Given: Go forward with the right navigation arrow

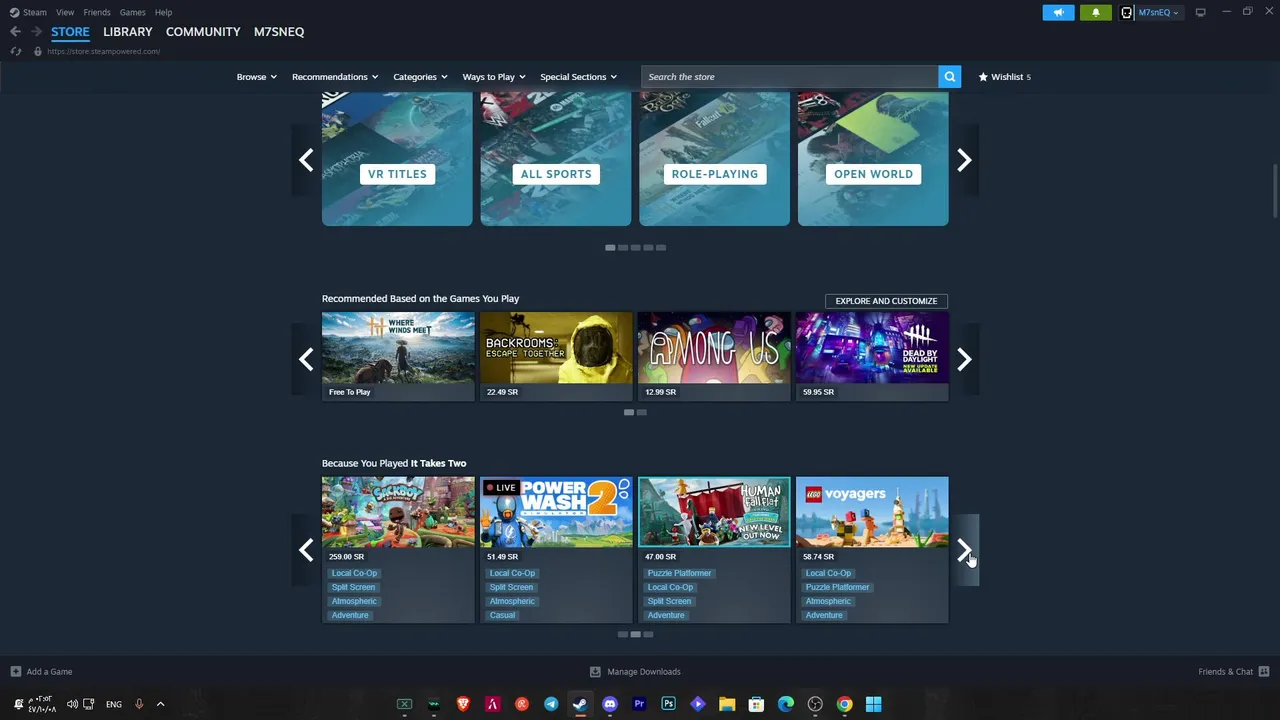Looking at the screenshot, I should pos(36,32).
